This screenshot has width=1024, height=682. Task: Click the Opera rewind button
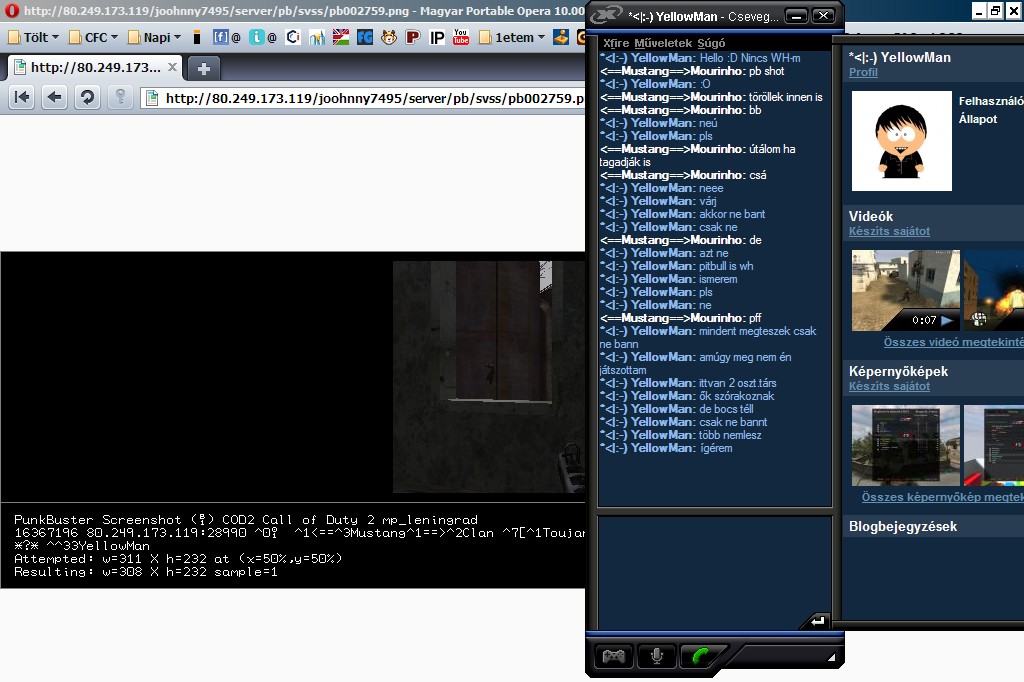(x=22, y=97)
